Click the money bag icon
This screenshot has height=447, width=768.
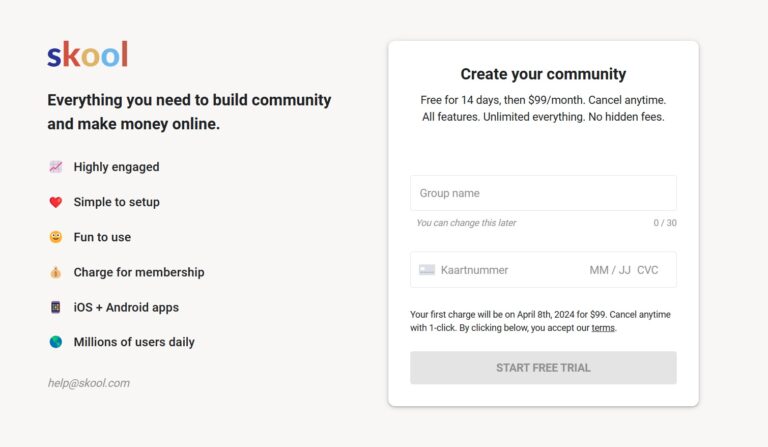56,272
